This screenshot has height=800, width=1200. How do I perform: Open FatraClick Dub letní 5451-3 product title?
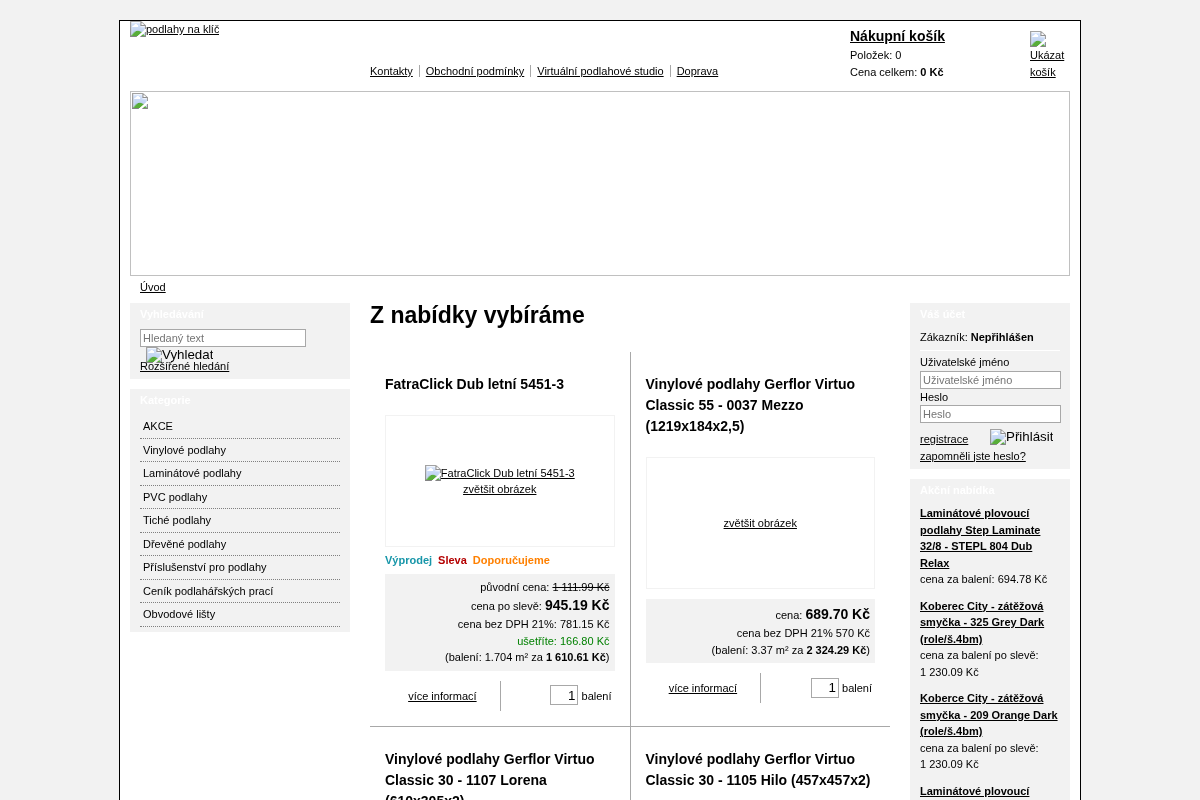point(474,384)
